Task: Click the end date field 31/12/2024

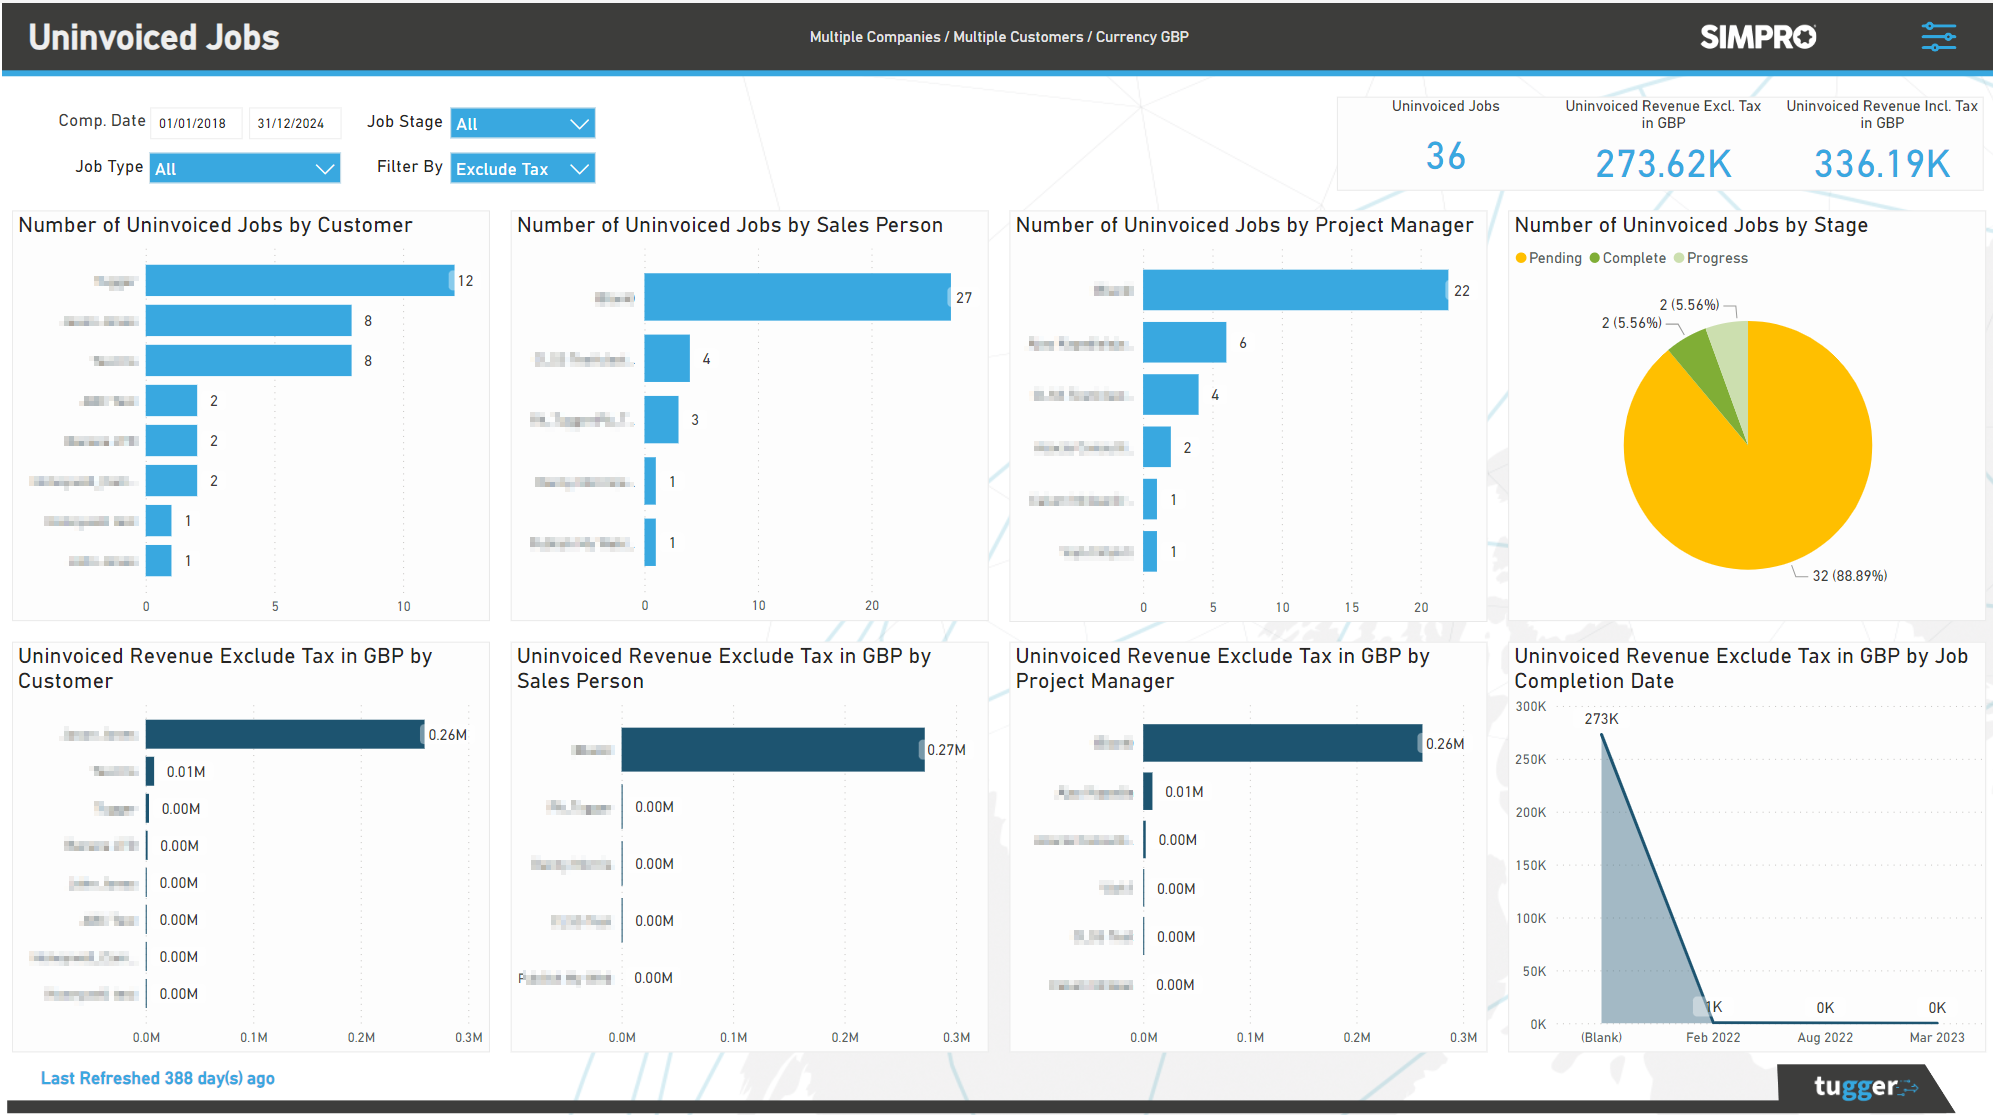Action: click(294, 123)
